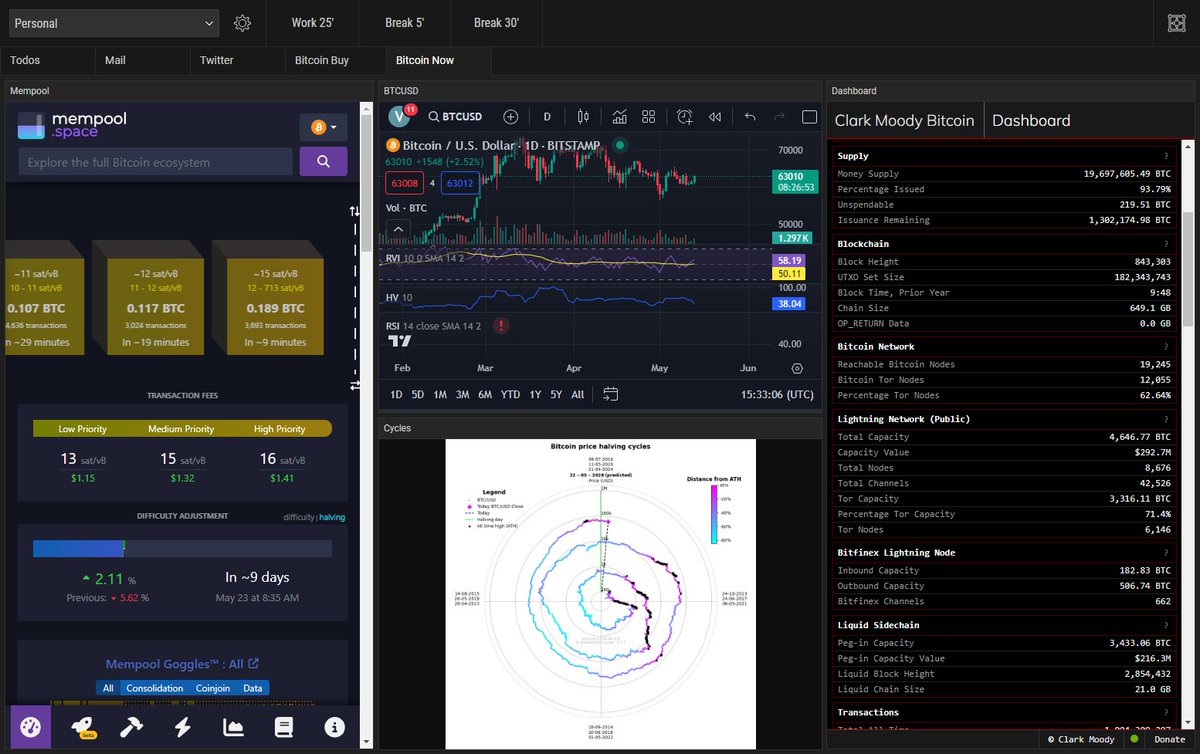The width and height of the screenshot is (1200, 754).
Task: Click the Donate link at bottom
Action: tap(1170, 739)
